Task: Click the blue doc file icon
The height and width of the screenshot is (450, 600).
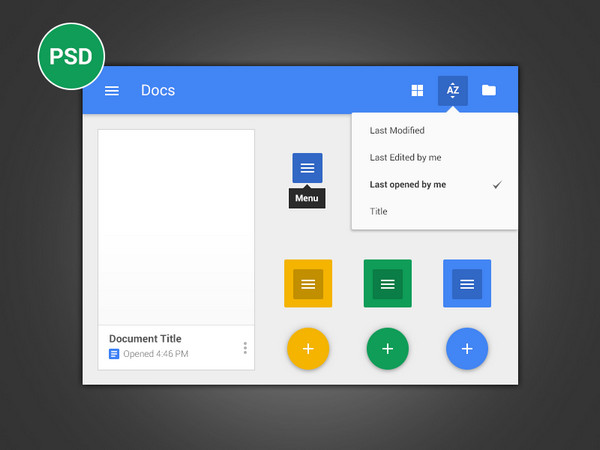Action: point(114,354)
